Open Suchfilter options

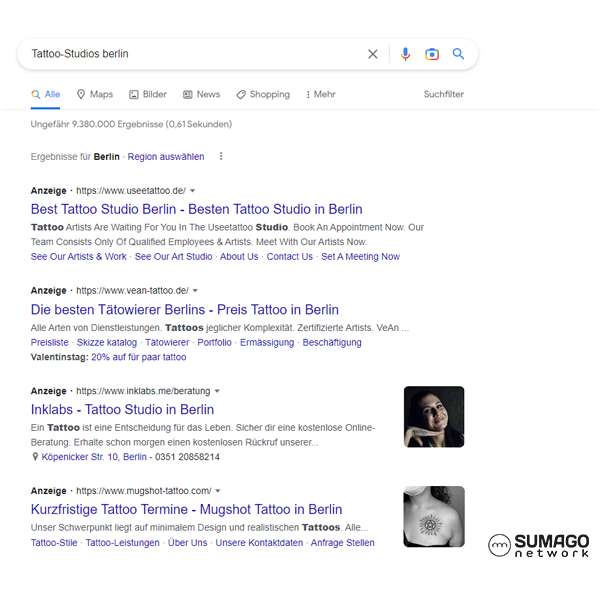pyautogui.click(x=443, y=94)
